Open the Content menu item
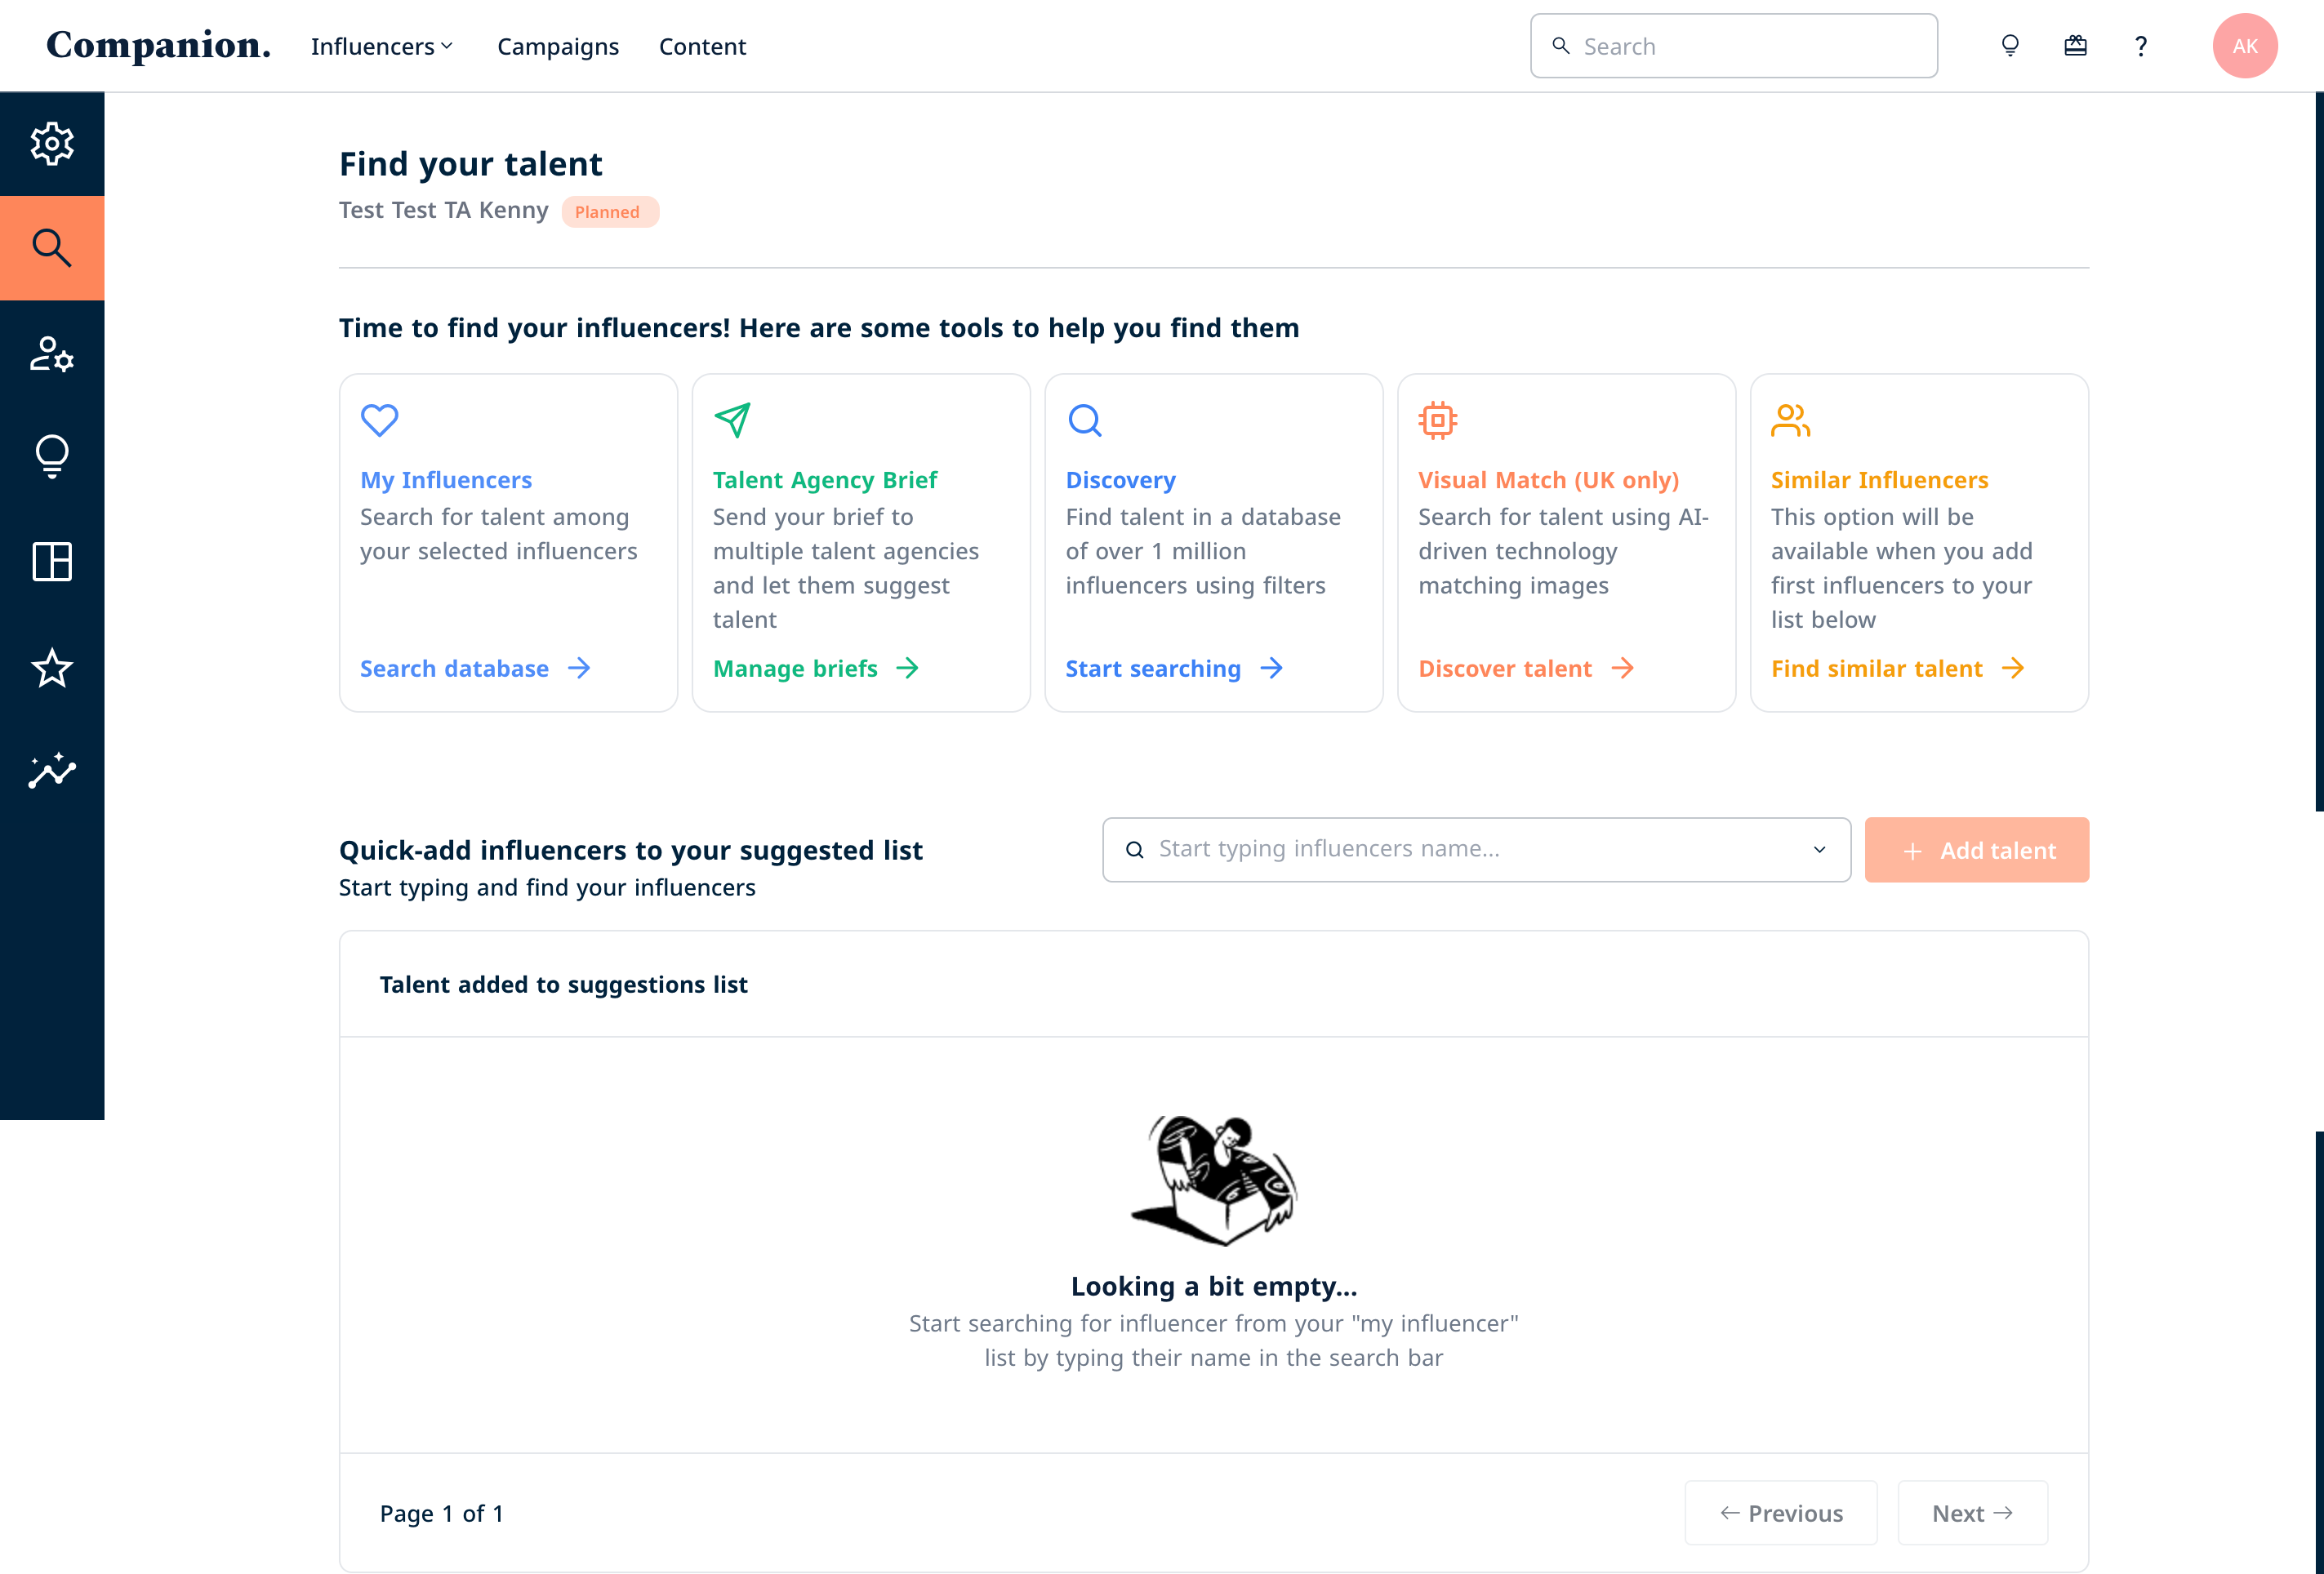 tap(702, 46)
